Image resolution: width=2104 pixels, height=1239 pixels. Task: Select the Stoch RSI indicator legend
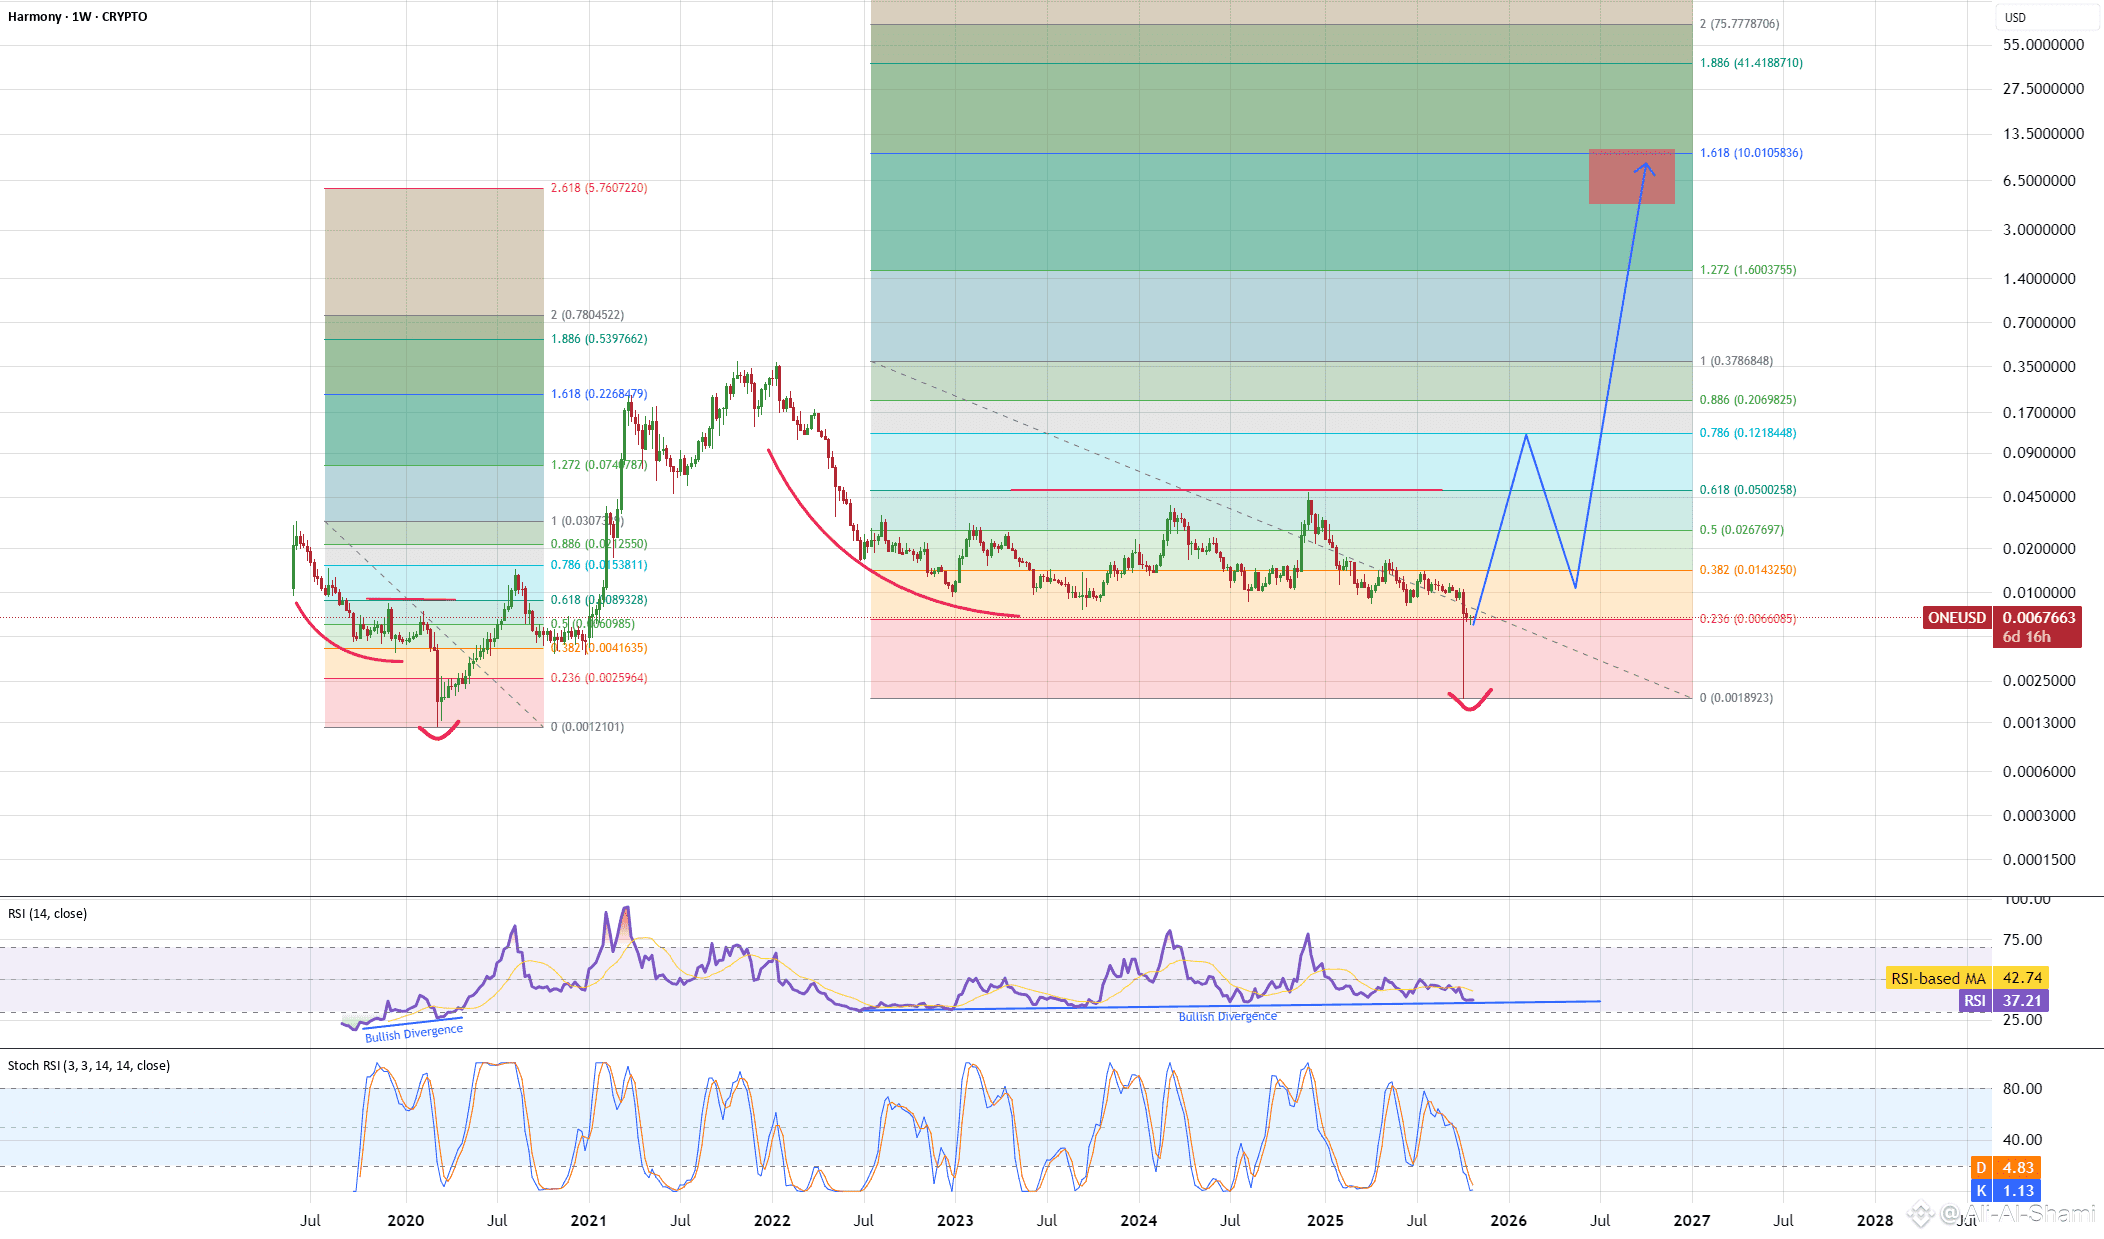click(x=88, y=1066)
